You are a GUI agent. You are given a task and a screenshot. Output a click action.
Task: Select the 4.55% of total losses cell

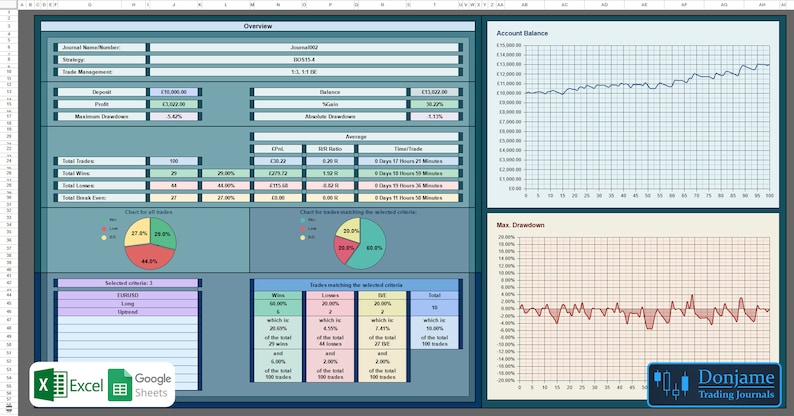coord(330,328)
